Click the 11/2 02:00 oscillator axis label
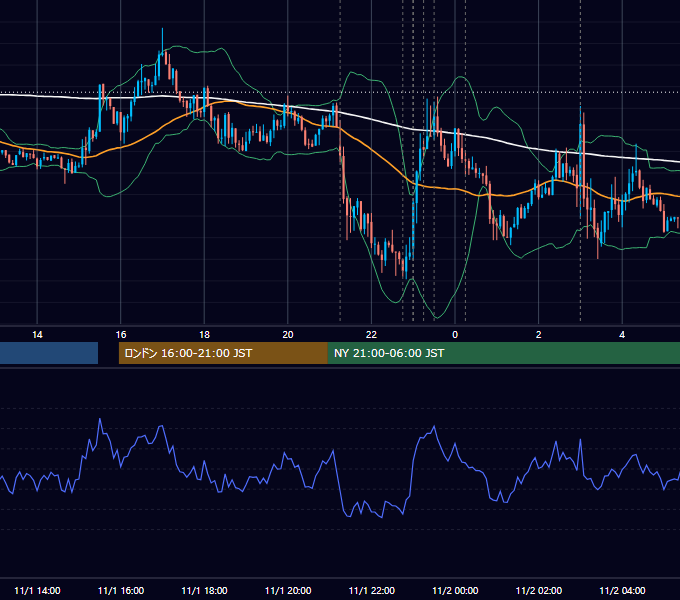 [539, 590]
